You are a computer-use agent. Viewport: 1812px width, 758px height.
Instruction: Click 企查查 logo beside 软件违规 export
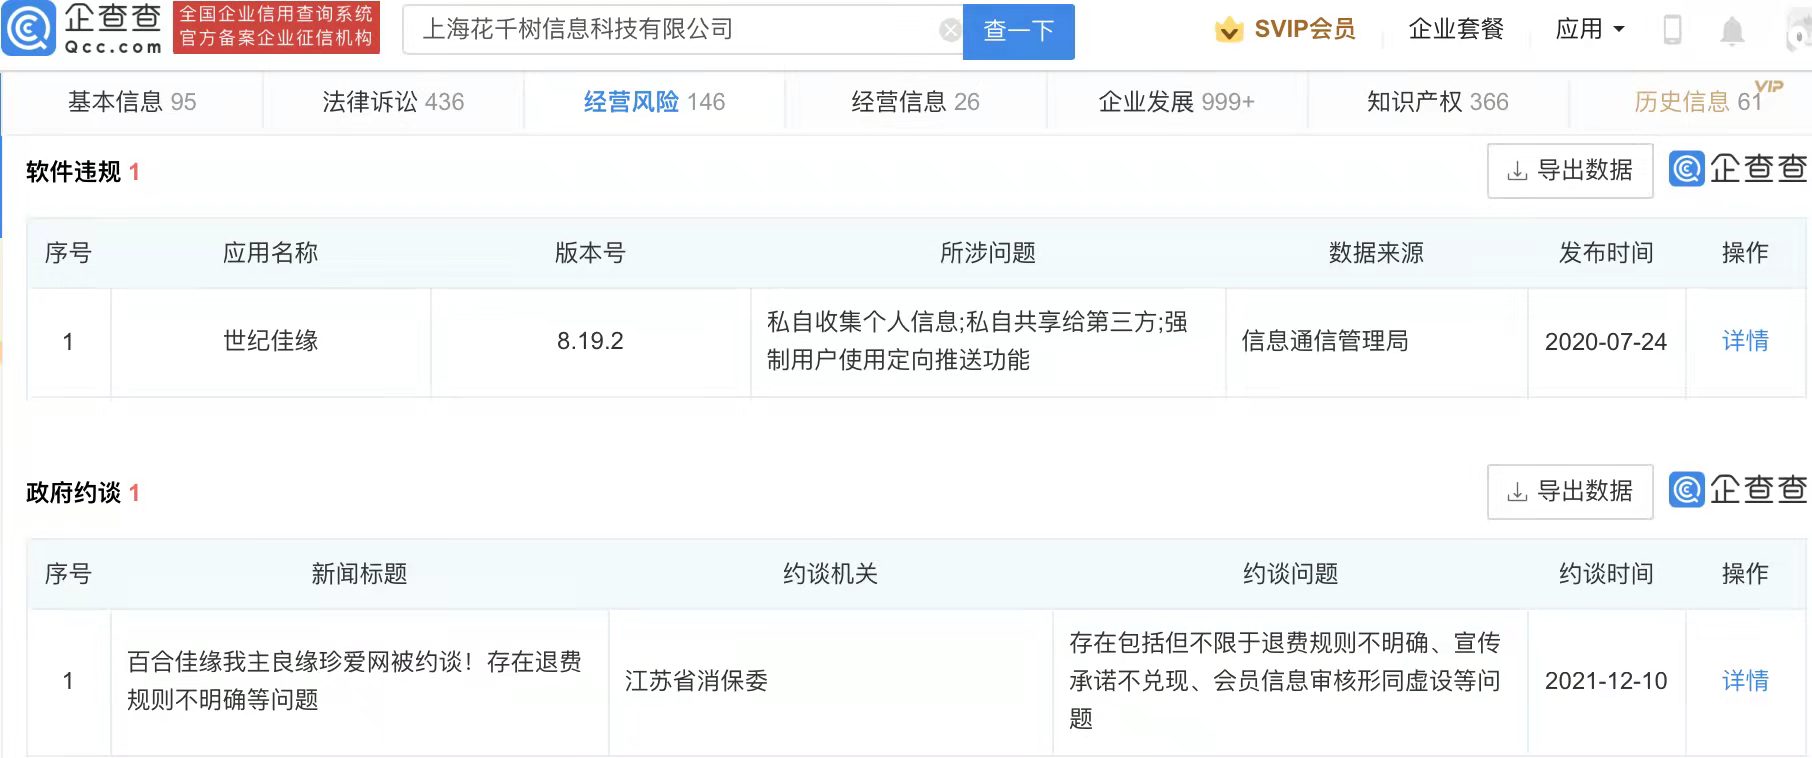pos(1738,169)
